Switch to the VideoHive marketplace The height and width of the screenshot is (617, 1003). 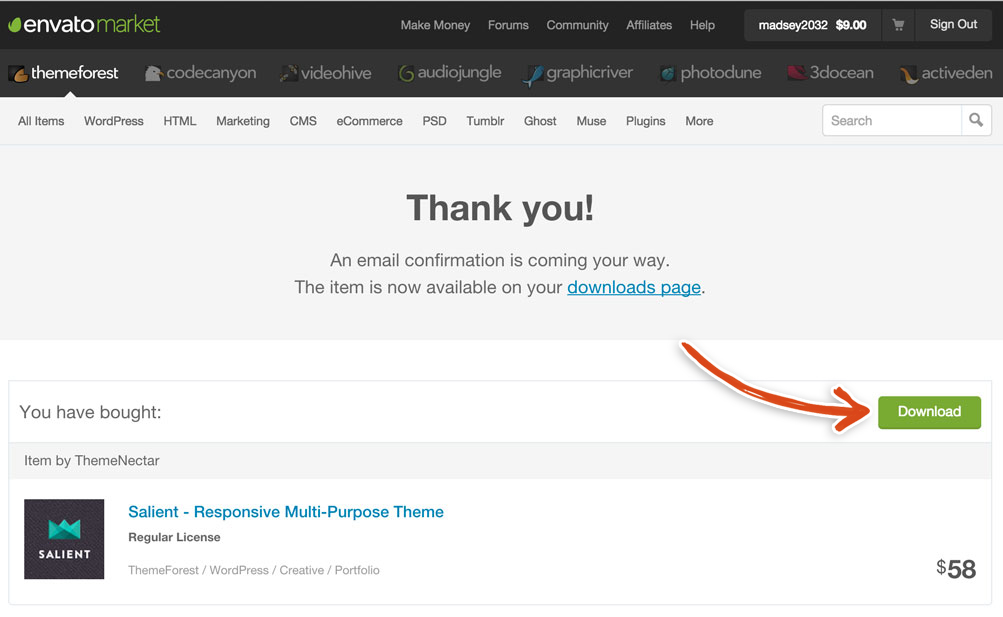click(326, 73)
